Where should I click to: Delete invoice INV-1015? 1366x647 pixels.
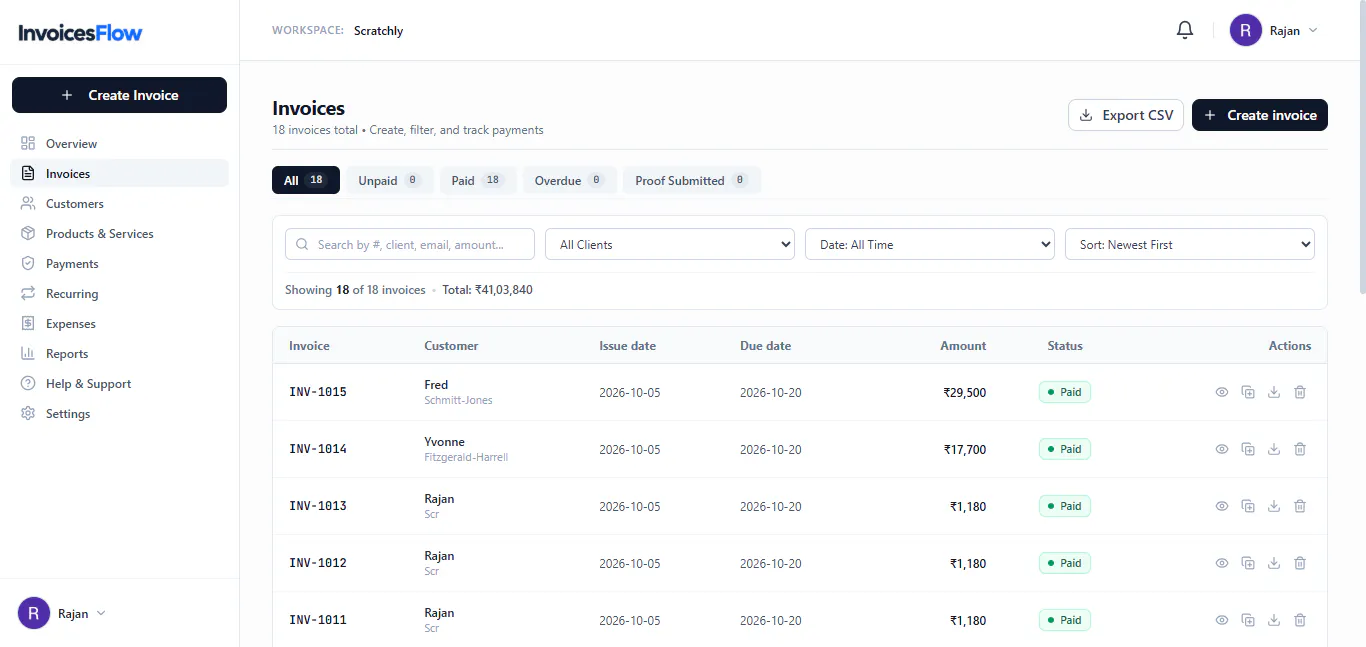[1300, 392]
